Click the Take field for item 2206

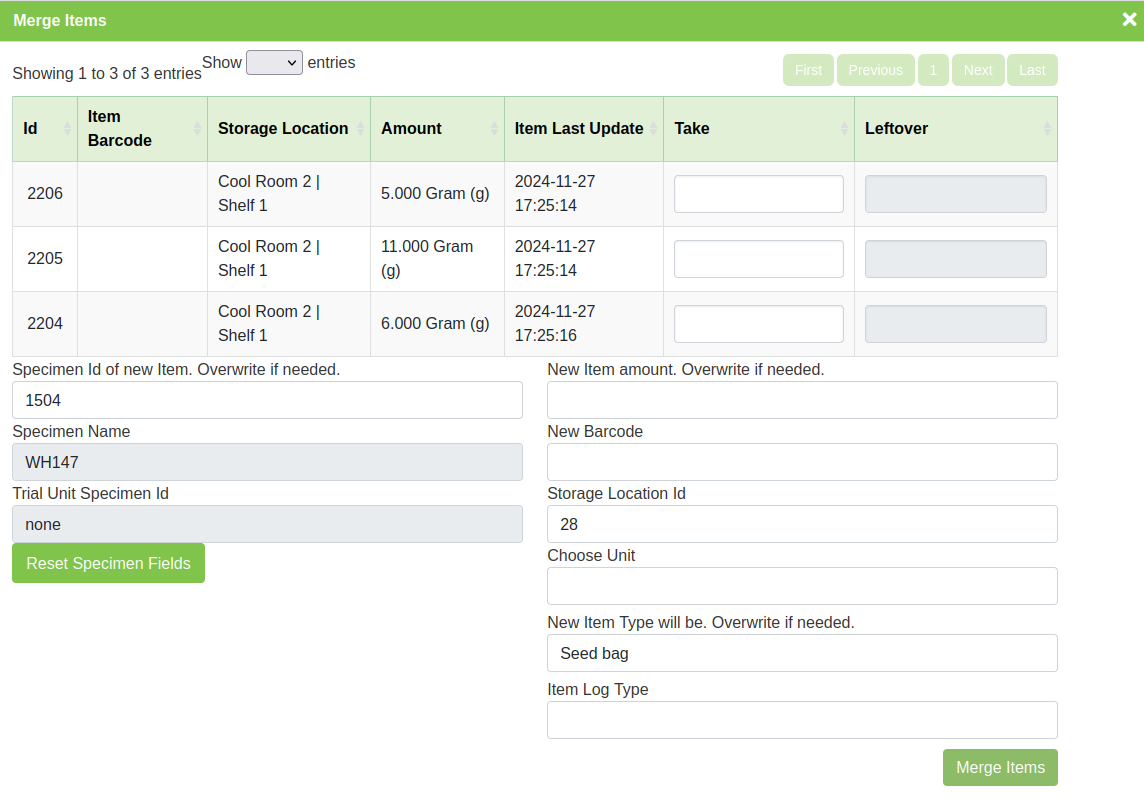point(758,194)
